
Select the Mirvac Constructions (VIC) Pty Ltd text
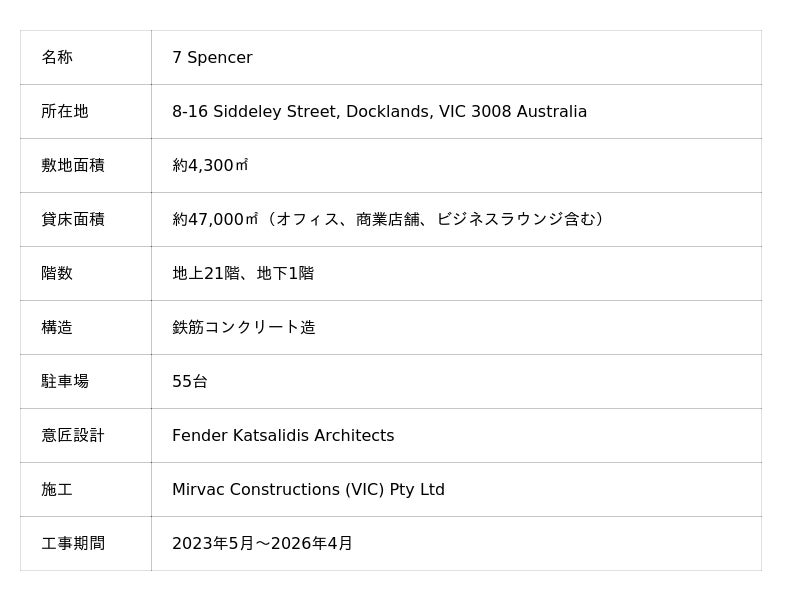[x=308, y=490]
